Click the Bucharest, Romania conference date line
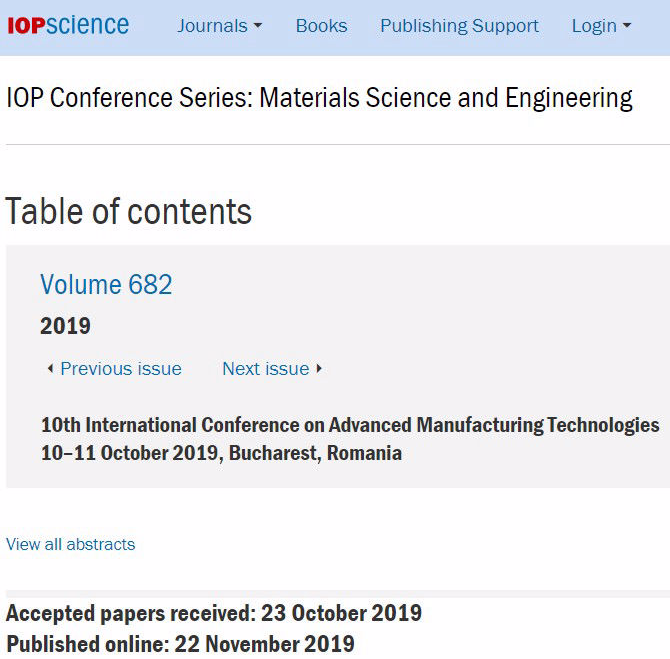 pos(221,453)
